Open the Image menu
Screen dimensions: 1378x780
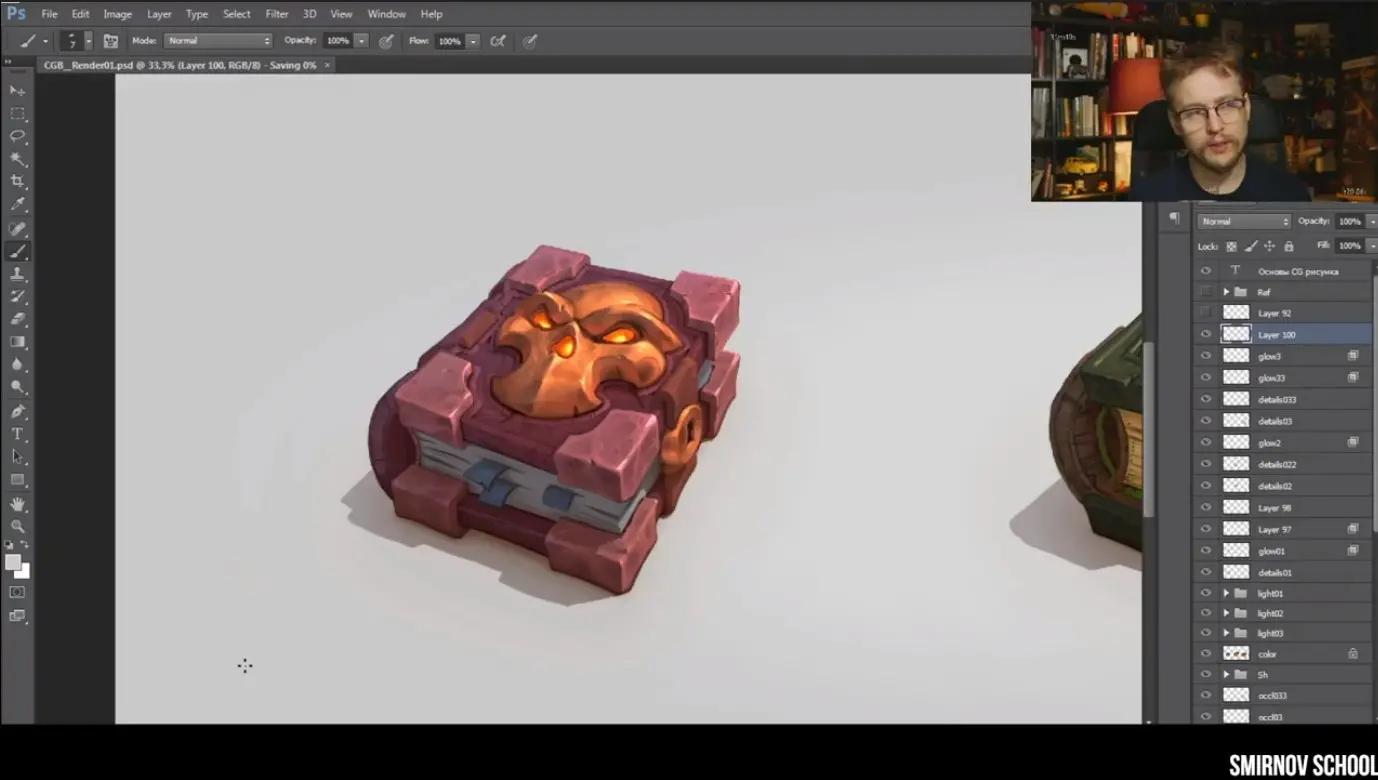pos(117,14)
